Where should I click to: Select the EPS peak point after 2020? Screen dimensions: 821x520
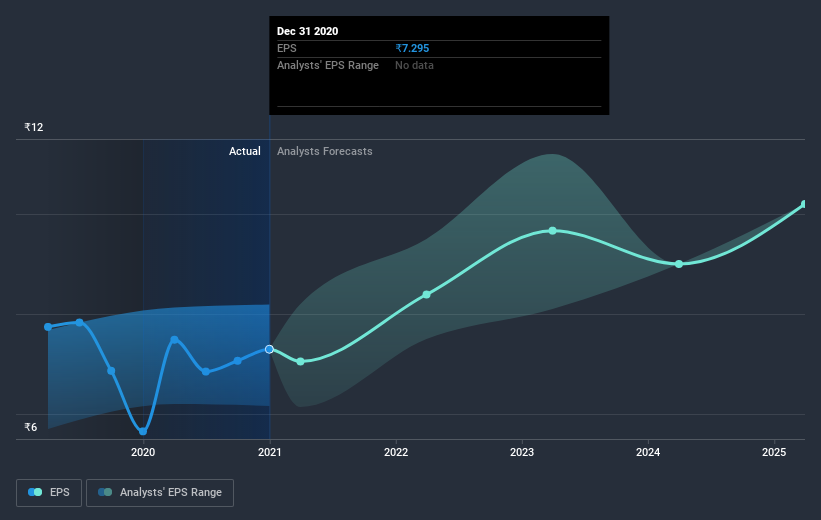(x=174, y=340)
